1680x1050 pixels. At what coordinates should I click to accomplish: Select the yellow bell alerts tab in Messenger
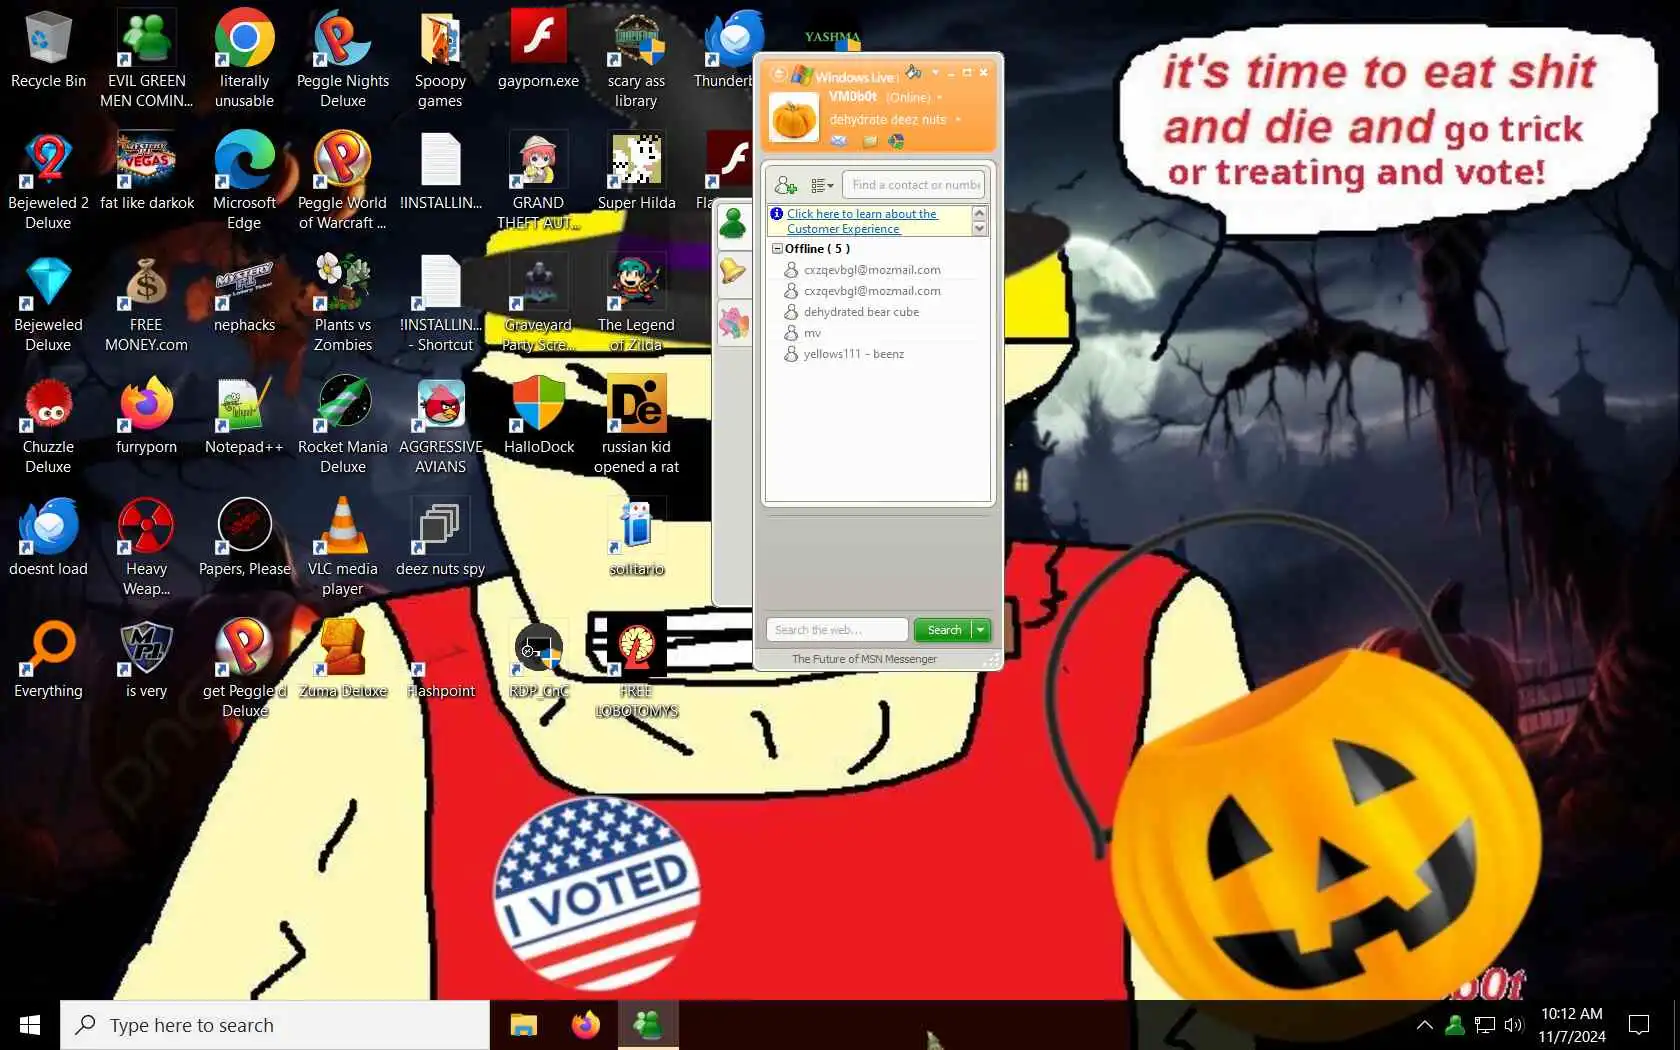click(x=733, y=271)
